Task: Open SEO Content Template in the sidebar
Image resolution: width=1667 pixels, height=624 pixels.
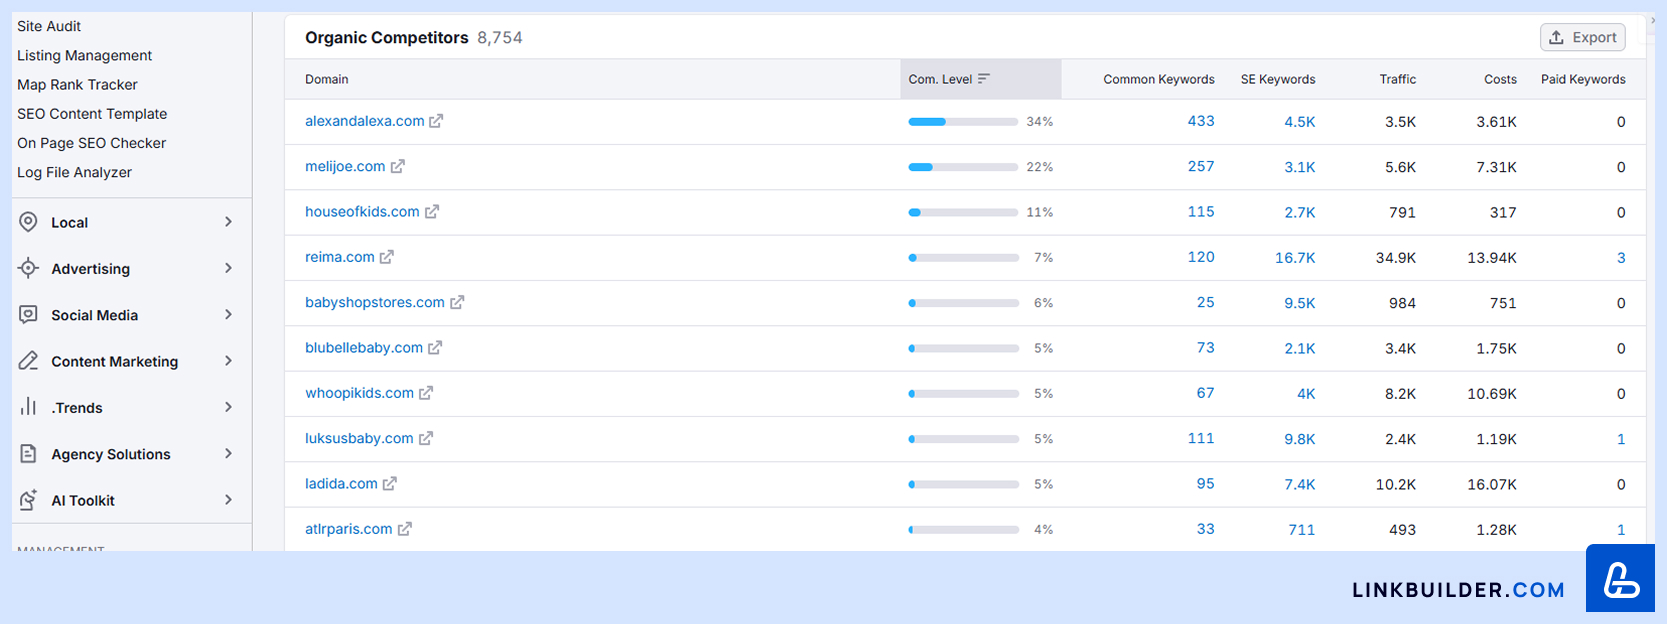Action: pyautogui.click(x=92, y=114)
